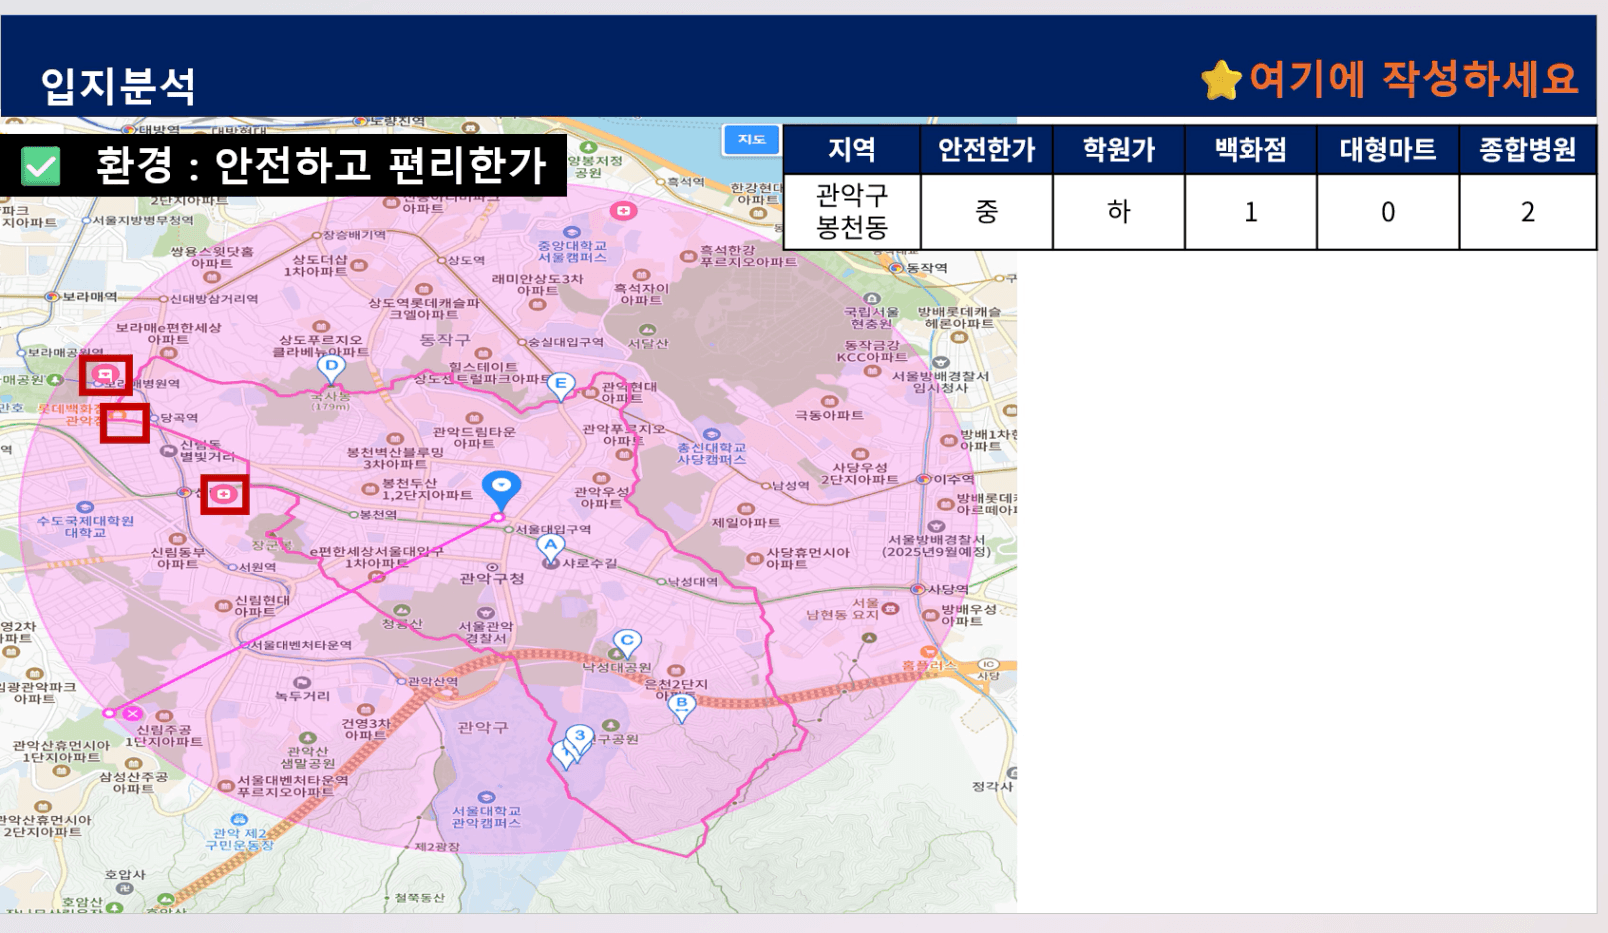
Task: Select map marker C above 낙성대공원
Action: pyautogui.click(x=627, y=642)
